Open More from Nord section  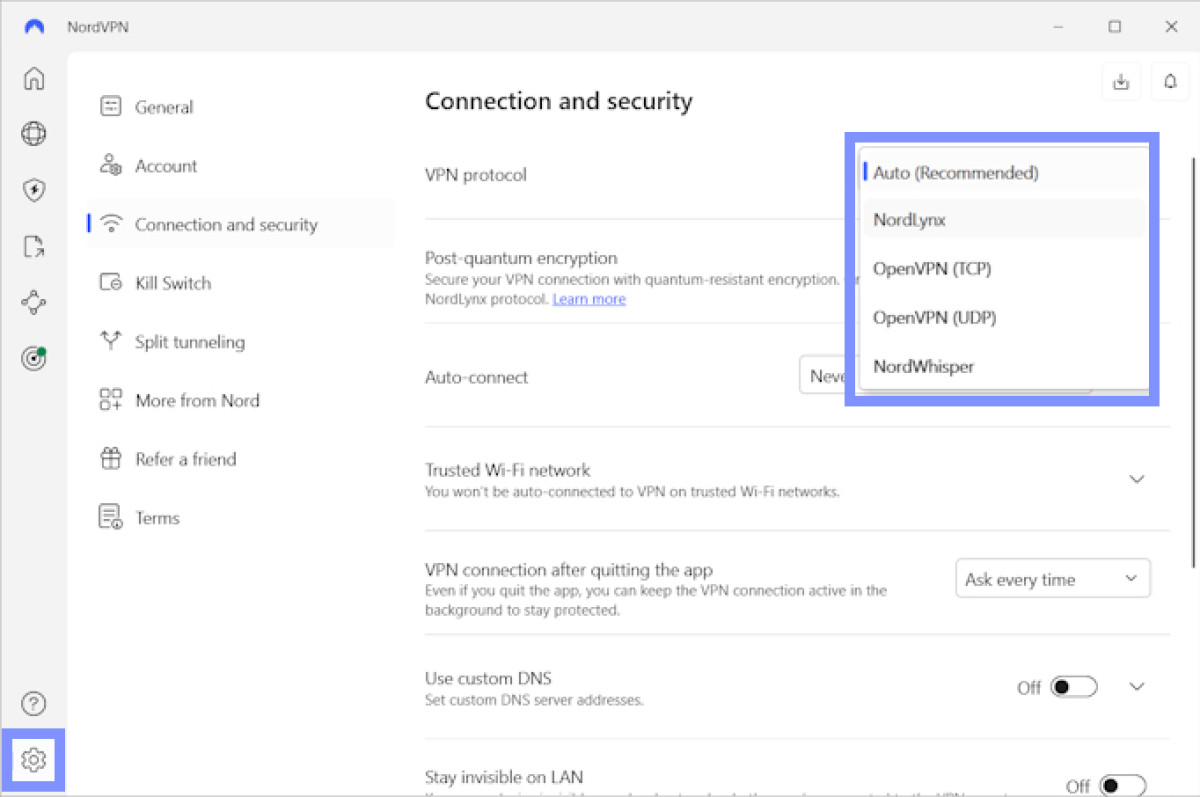click(240, 401)
